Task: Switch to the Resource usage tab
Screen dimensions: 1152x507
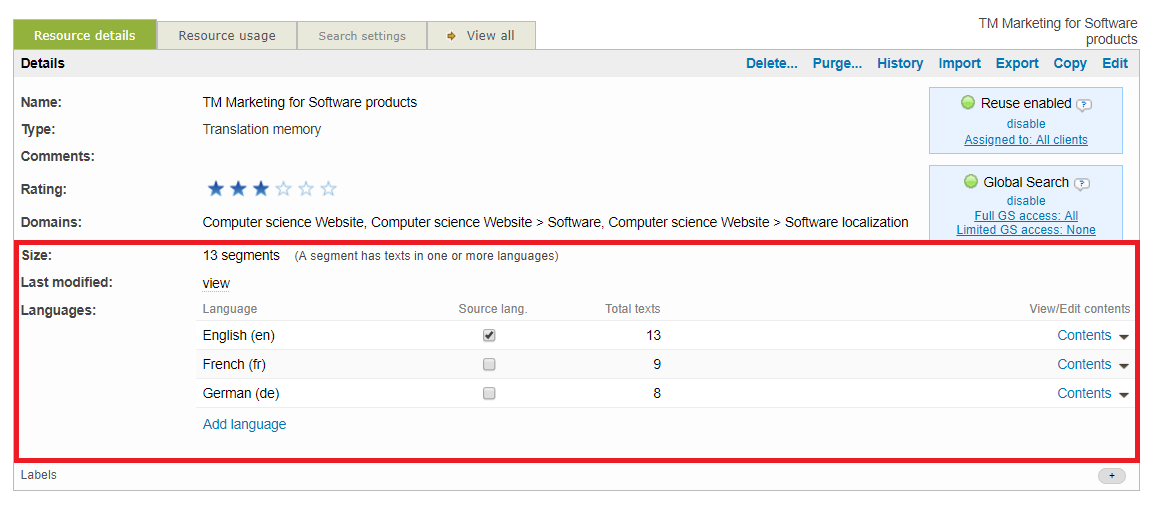Action: (x=227, y=35)
